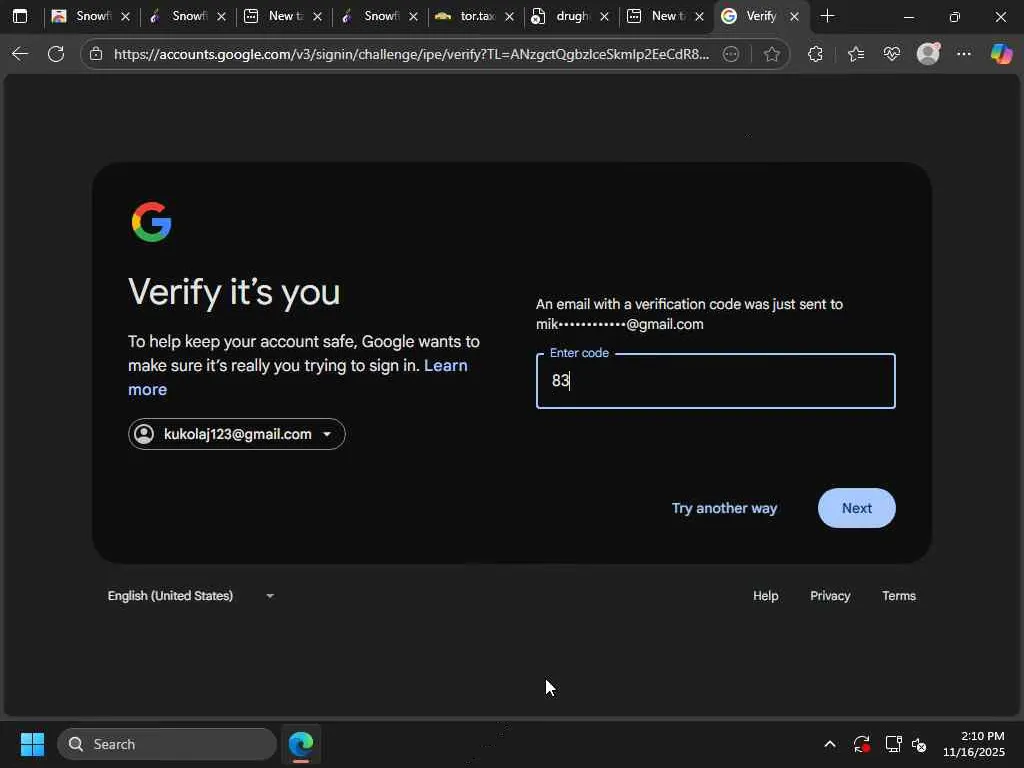Click the Edge icon in taskbar

point(301,744)
